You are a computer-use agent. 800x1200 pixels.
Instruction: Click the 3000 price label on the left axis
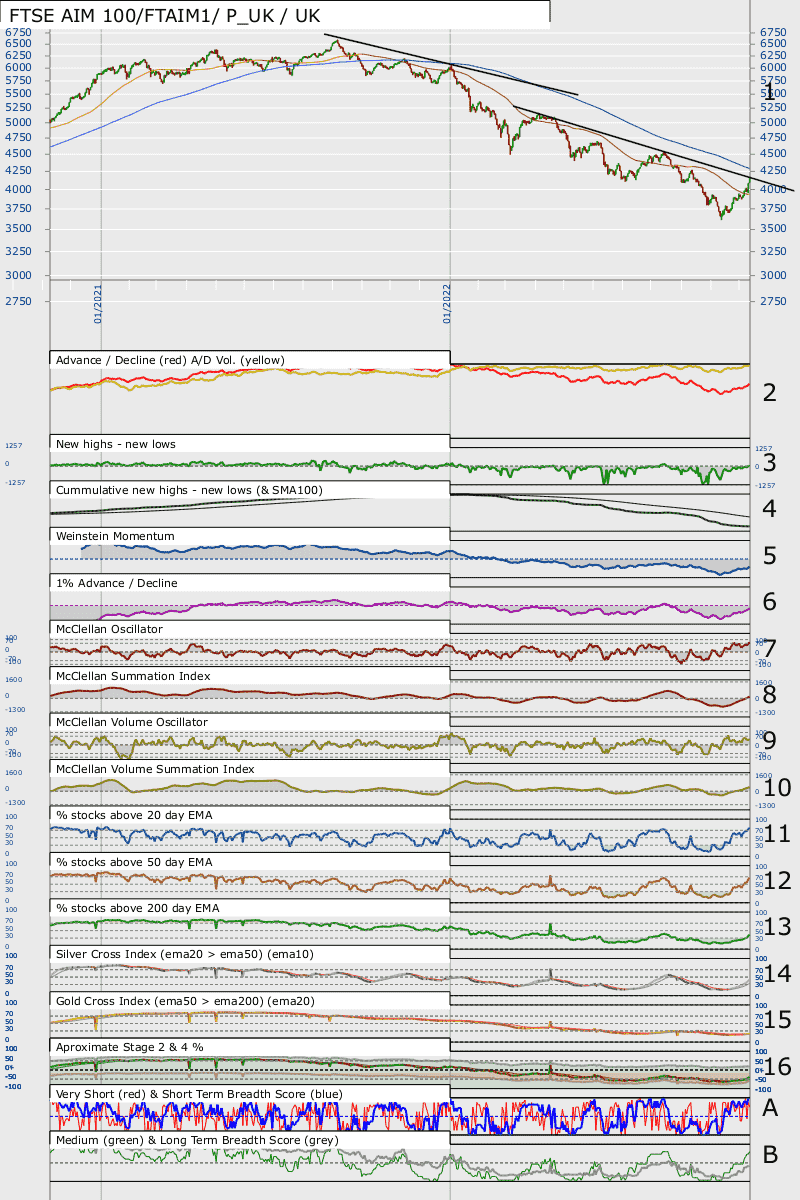[x=18, y=275]
